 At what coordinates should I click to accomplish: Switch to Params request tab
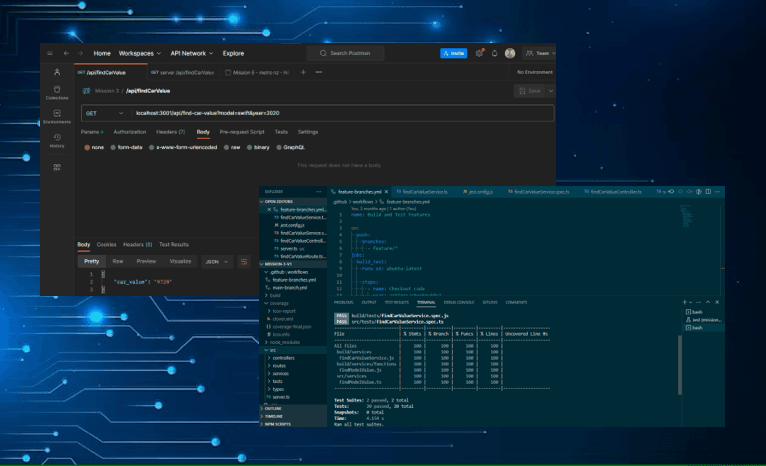[x=91, y=132]
